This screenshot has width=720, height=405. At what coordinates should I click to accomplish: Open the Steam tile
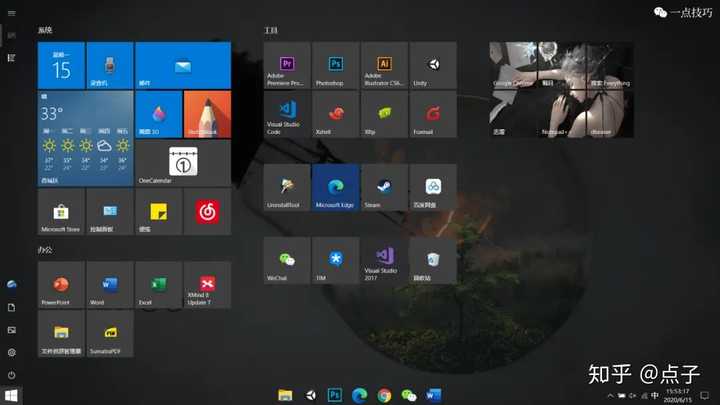pyautogui.click(x=384, y=187)
